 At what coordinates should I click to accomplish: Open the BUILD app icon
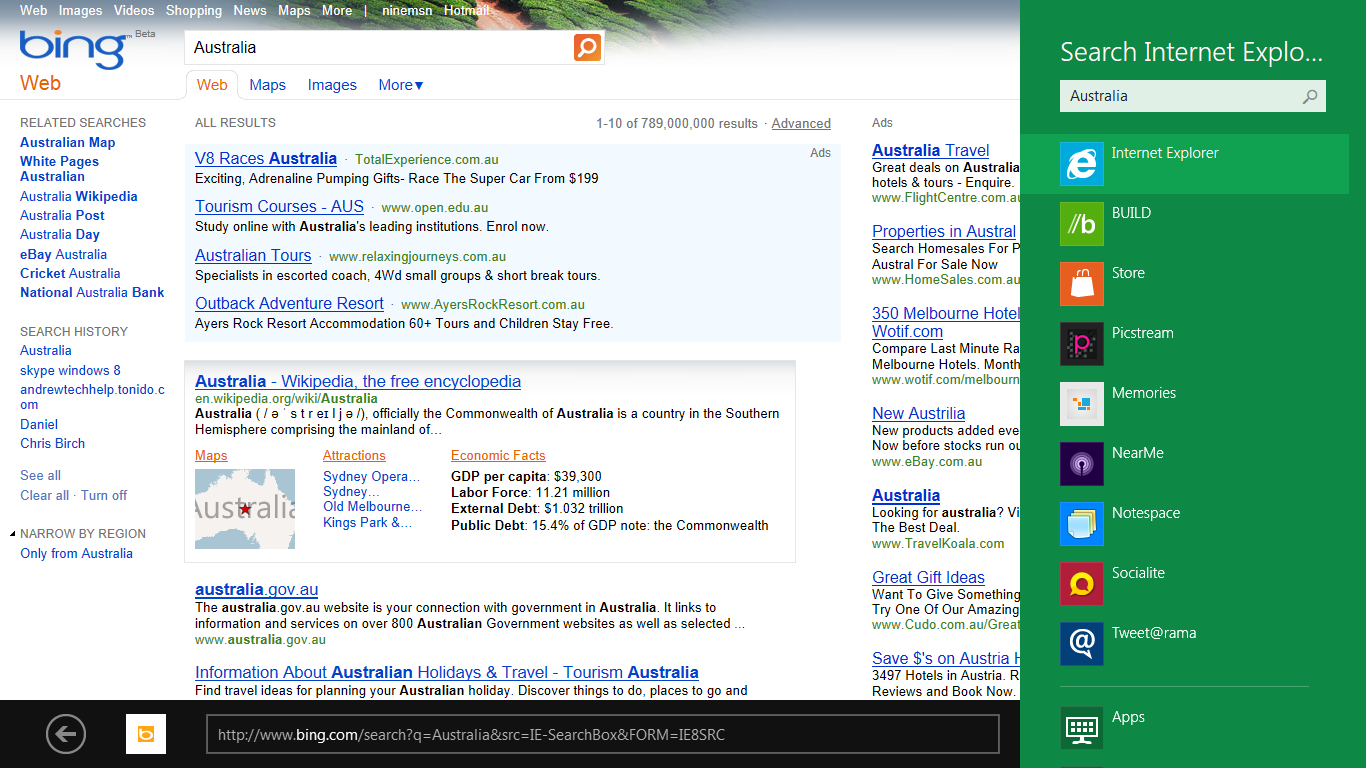click(x=1082, y=224)
